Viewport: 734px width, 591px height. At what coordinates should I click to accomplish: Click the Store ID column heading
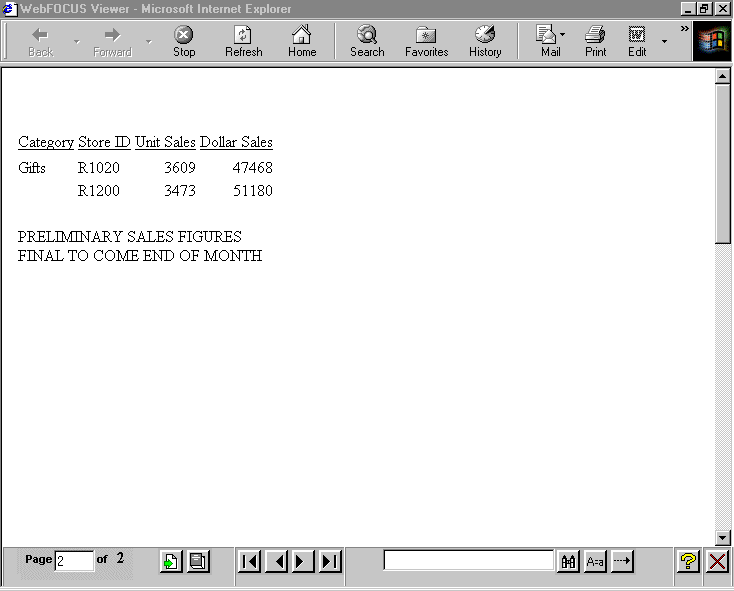(104, 142)
